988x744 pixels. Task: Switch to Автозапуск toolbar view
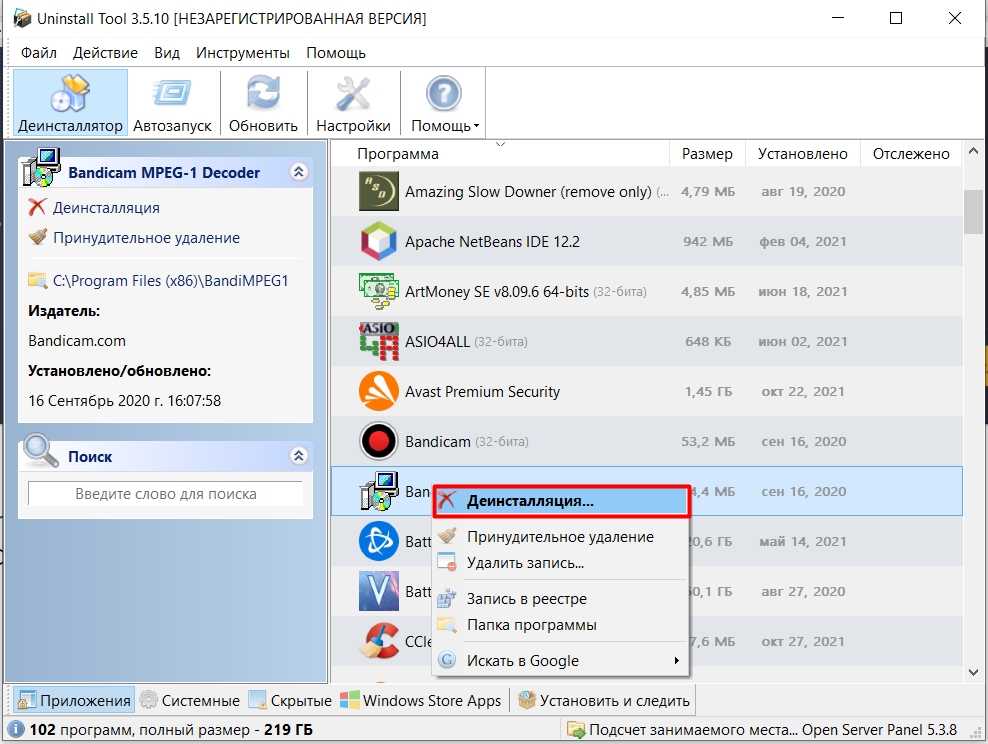click(x=172, y=103)
